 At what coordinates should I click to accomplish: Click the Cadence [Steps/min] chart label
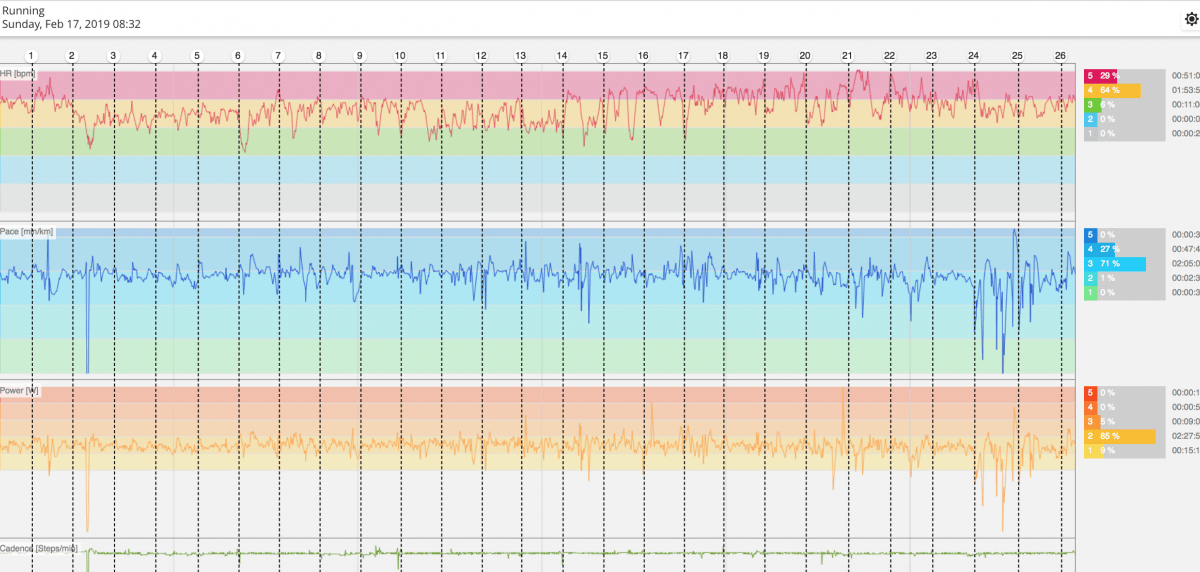(x=38, y=549)
